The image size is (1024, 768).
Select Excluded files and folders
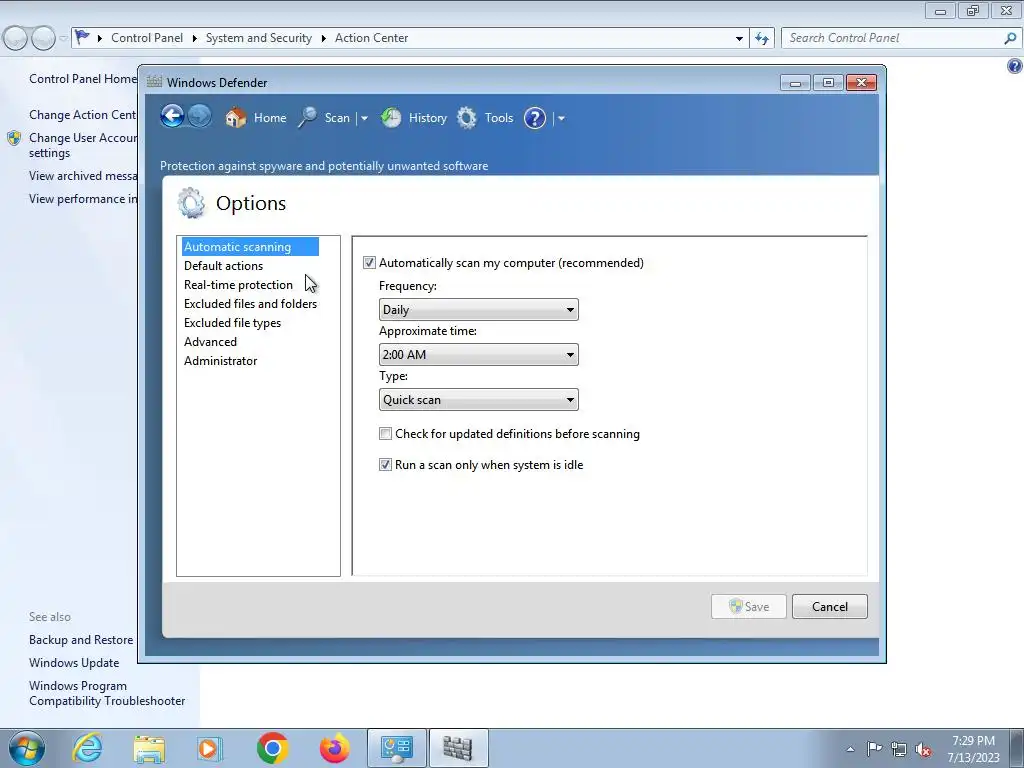point(250,304)
